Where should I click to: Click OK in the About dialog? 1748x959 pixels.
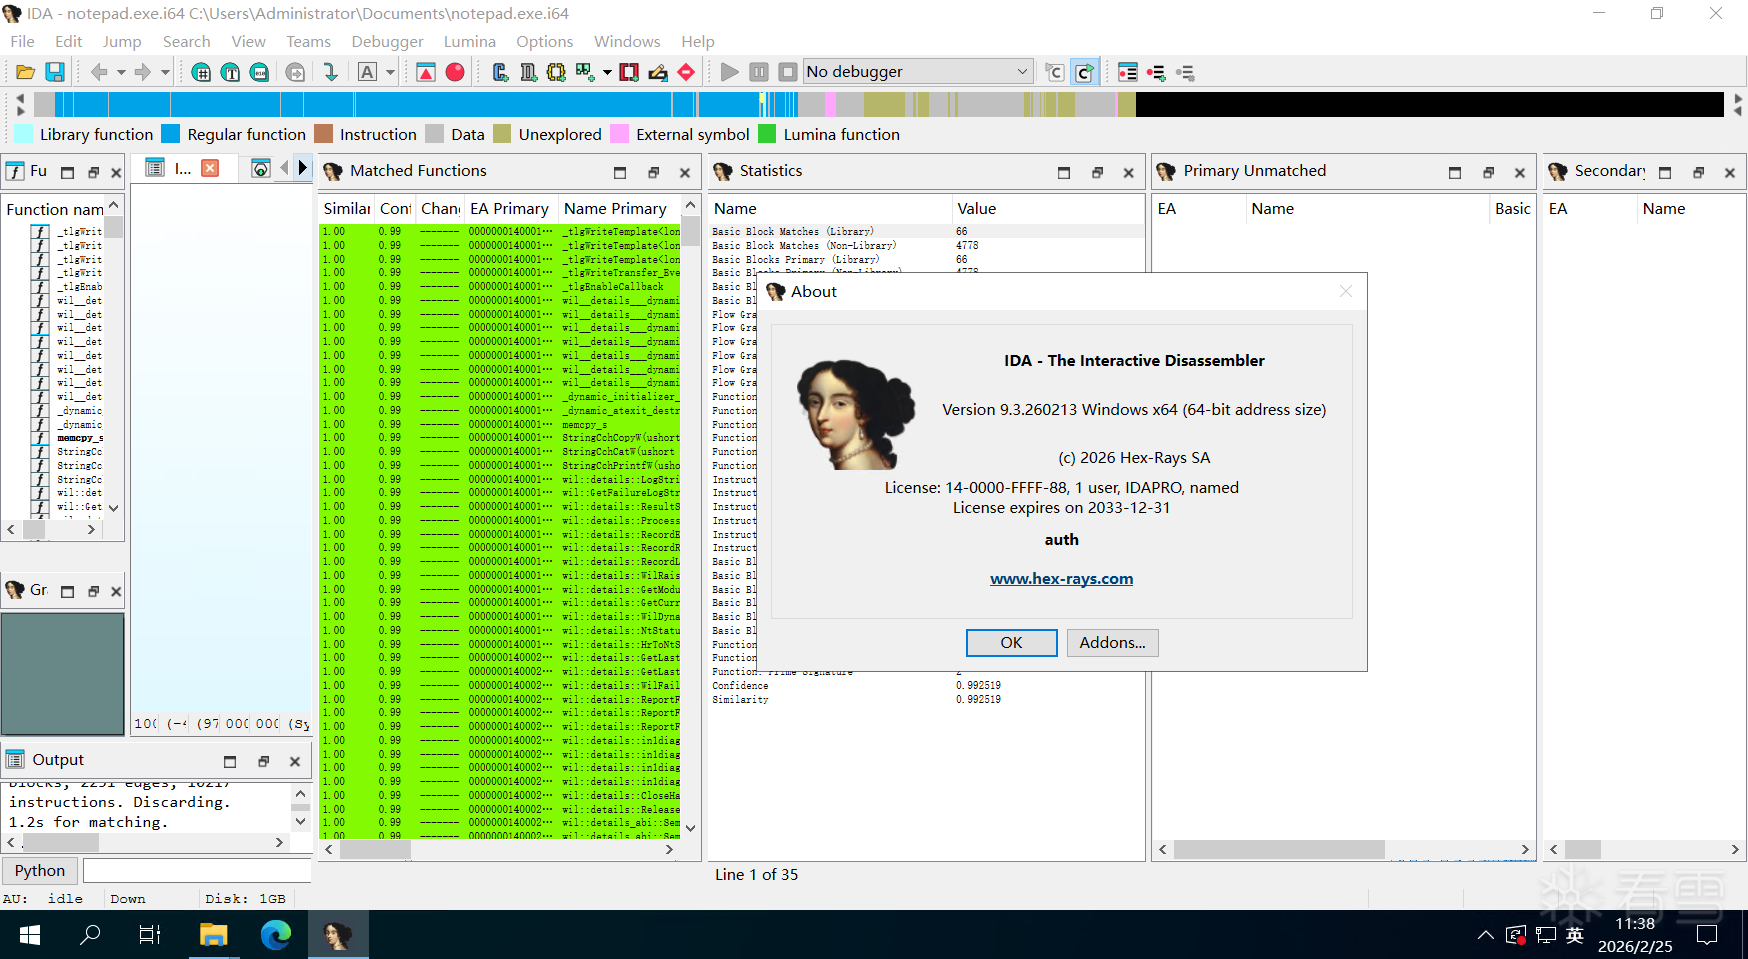click(1012, 643)
